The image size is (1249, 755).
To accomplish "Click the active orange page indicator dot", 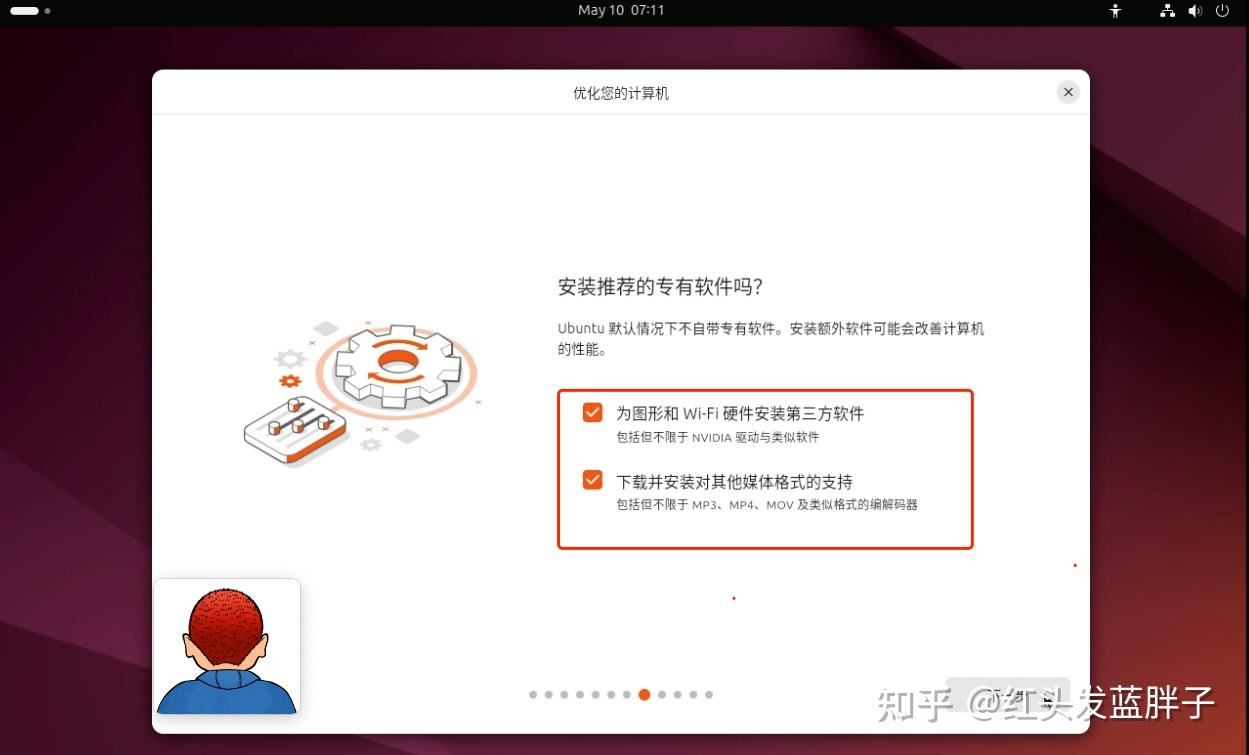I will (x=644, y=694).
